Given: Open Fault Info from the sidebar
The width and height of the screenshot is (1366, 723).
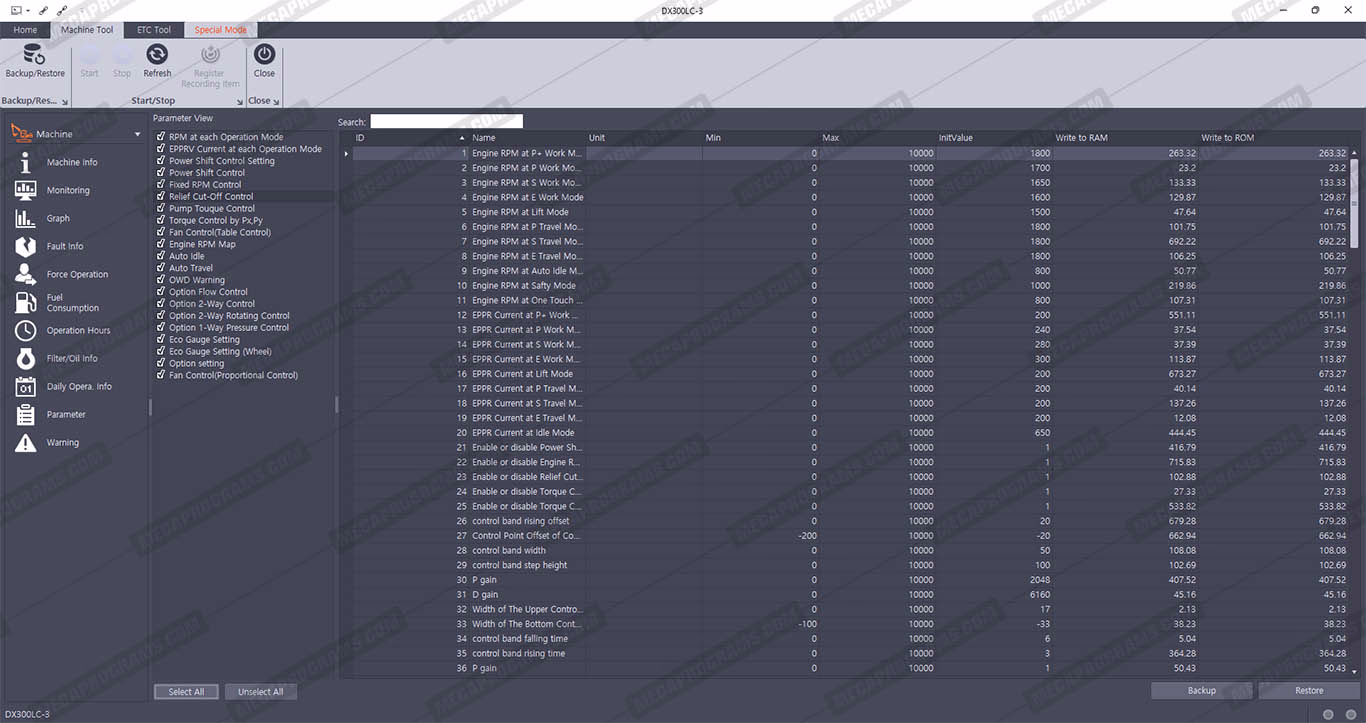Looking at the screenshot, I should [x=26, y=246].
